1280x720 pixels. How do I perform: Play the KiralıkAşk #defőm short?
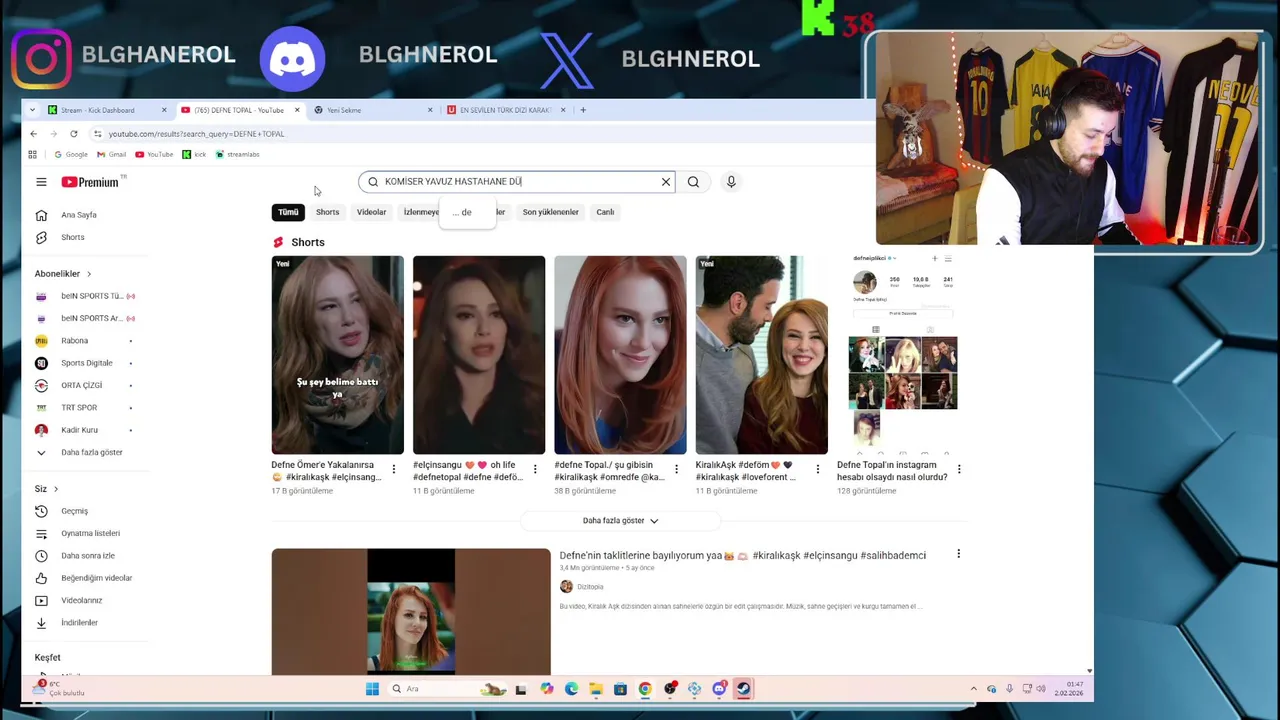click(761, 355)
